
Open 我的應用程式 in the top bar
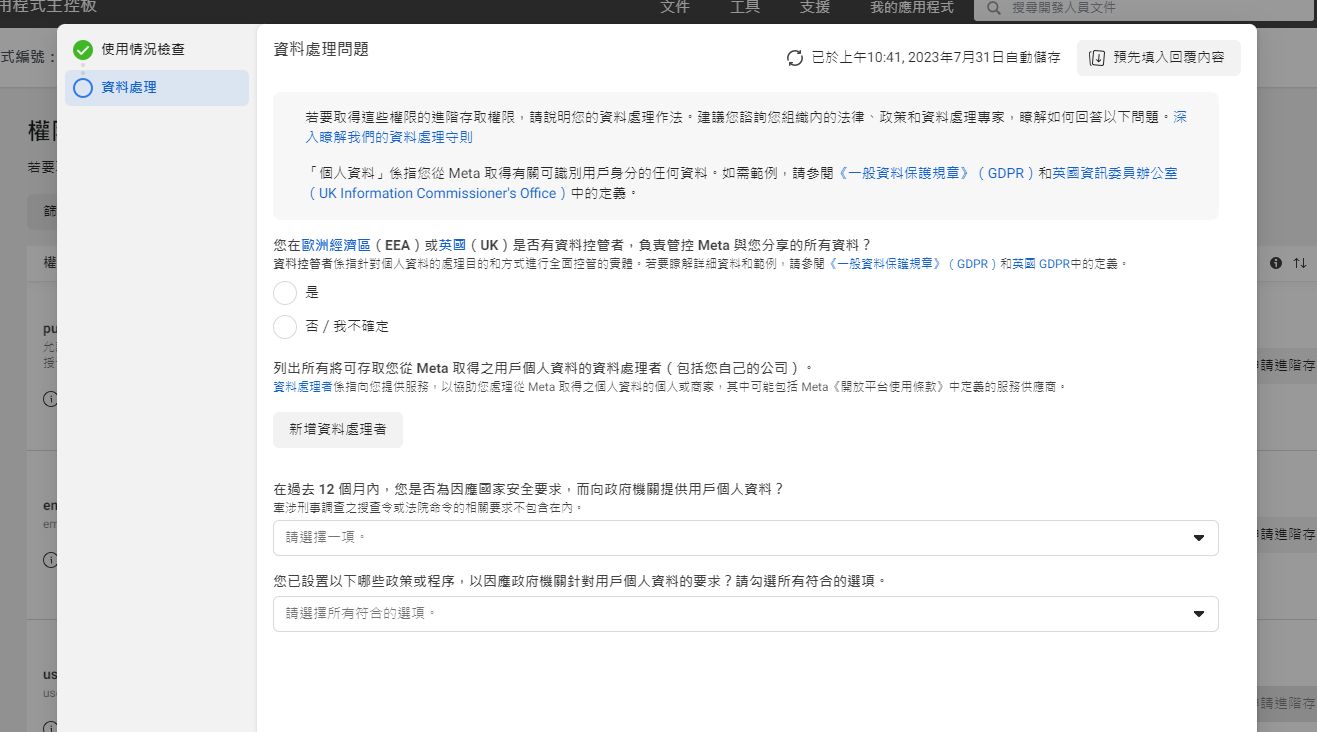point(912,8)
